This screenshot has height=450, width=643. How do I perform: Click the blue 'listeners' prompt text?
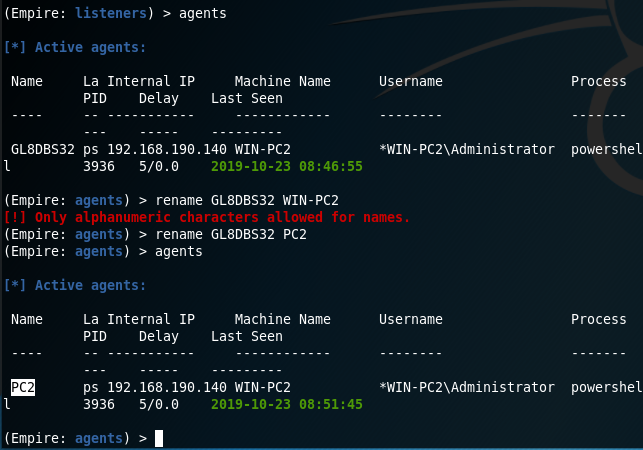[111, 13]
